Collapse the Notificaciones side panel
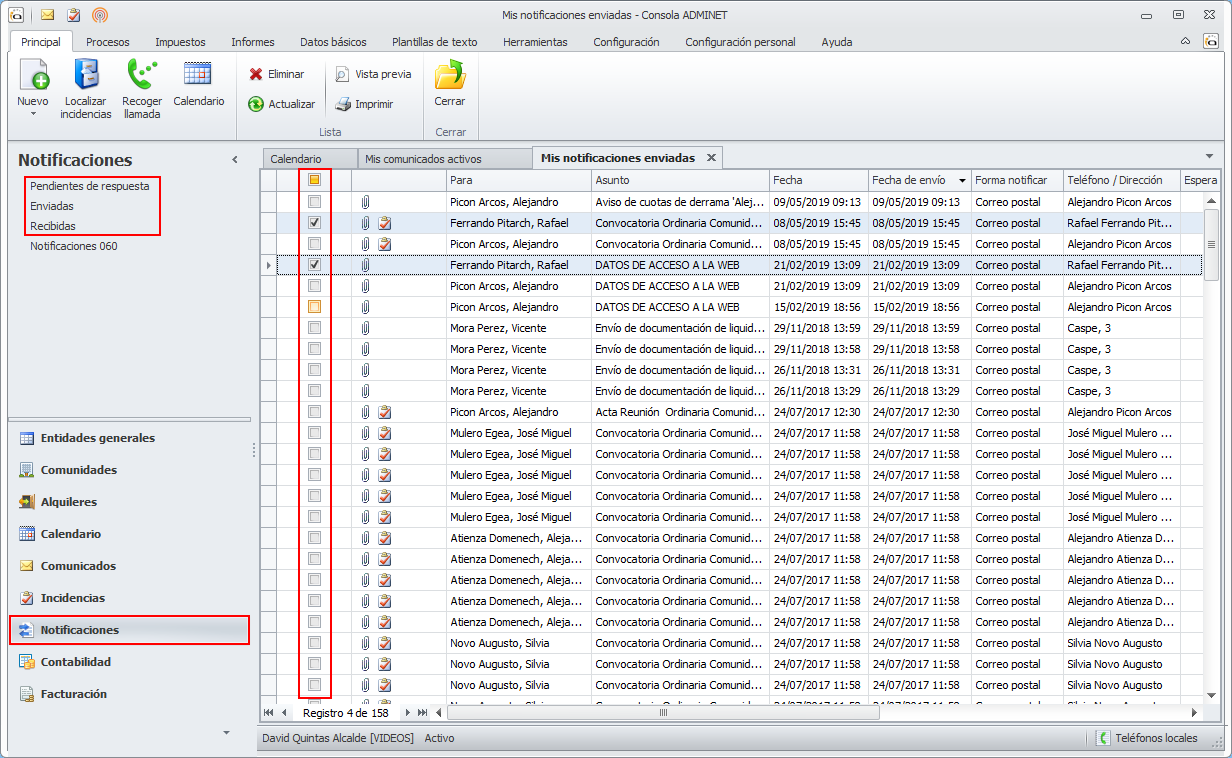Viewport: 1232px width, 758px height. click(235, 160)
